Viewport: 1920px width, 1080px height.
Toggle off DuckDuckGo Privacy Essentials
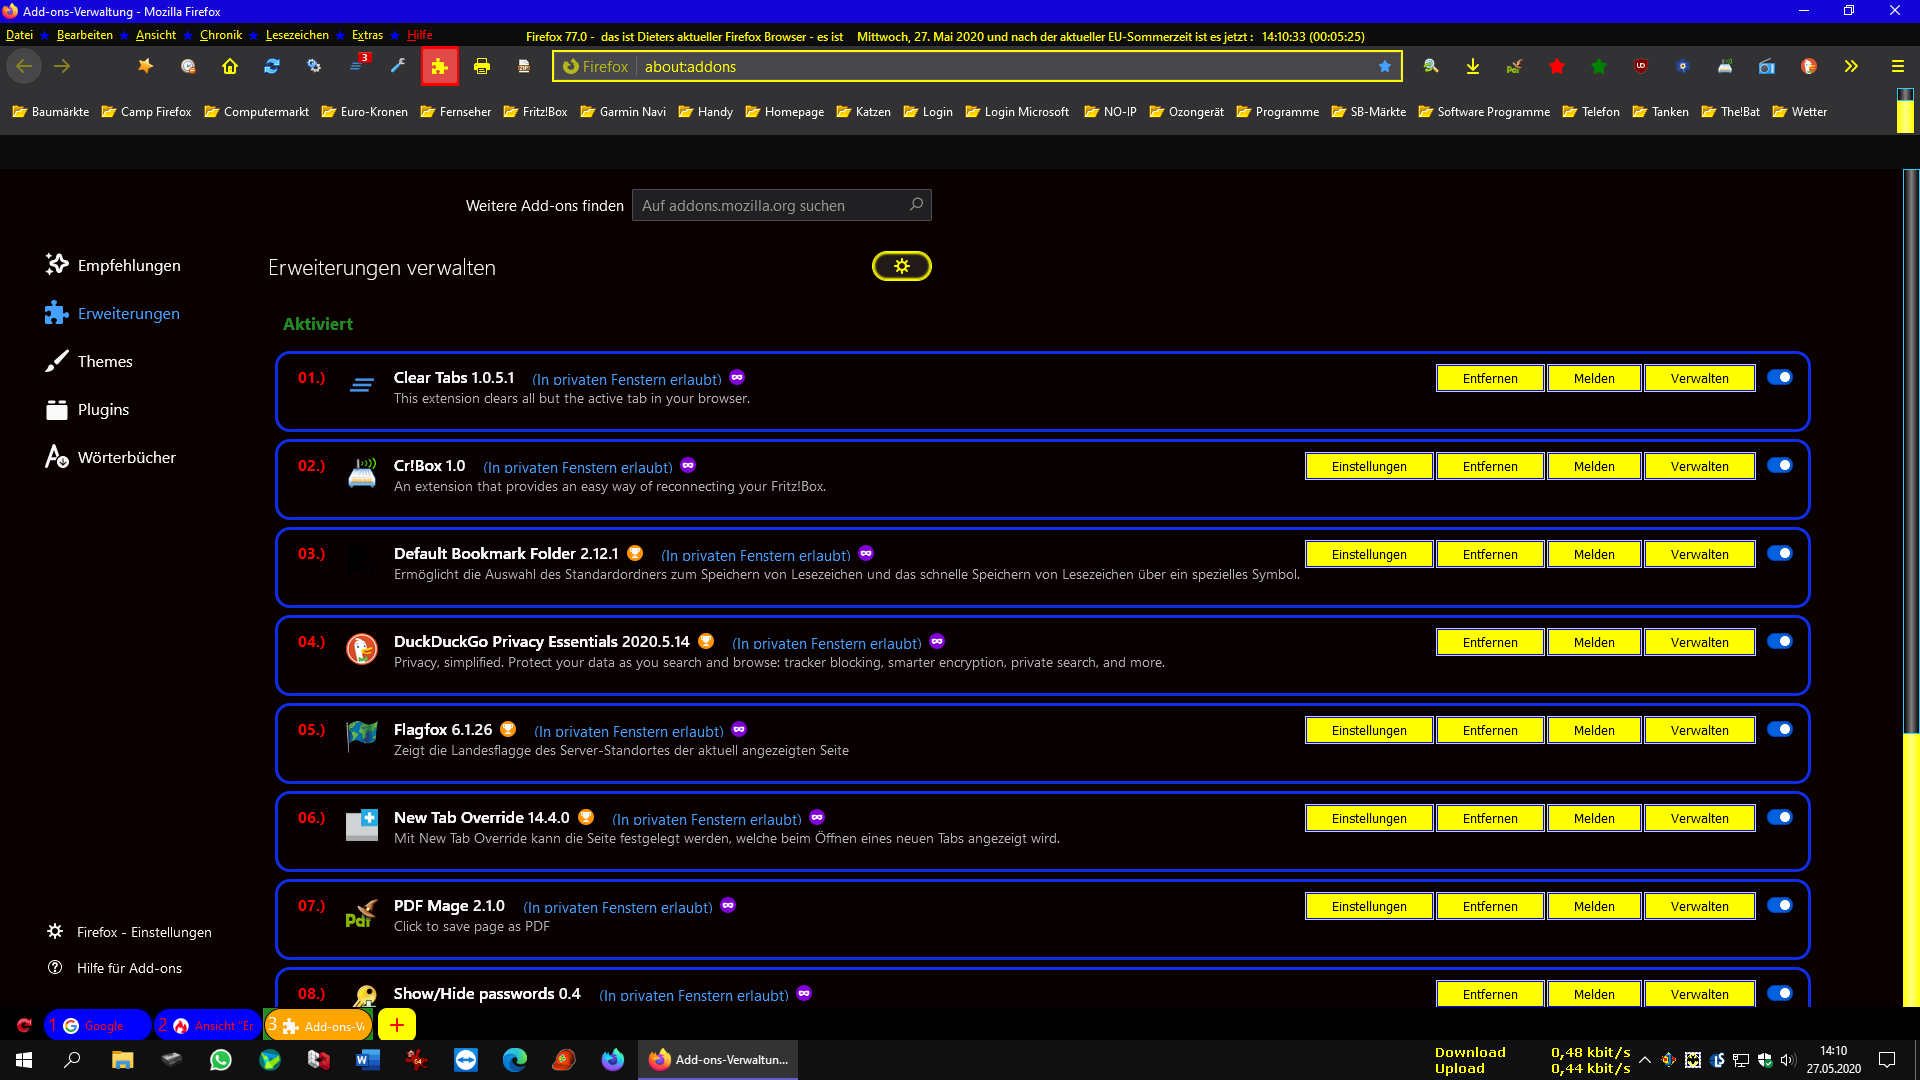[1780, 641]
